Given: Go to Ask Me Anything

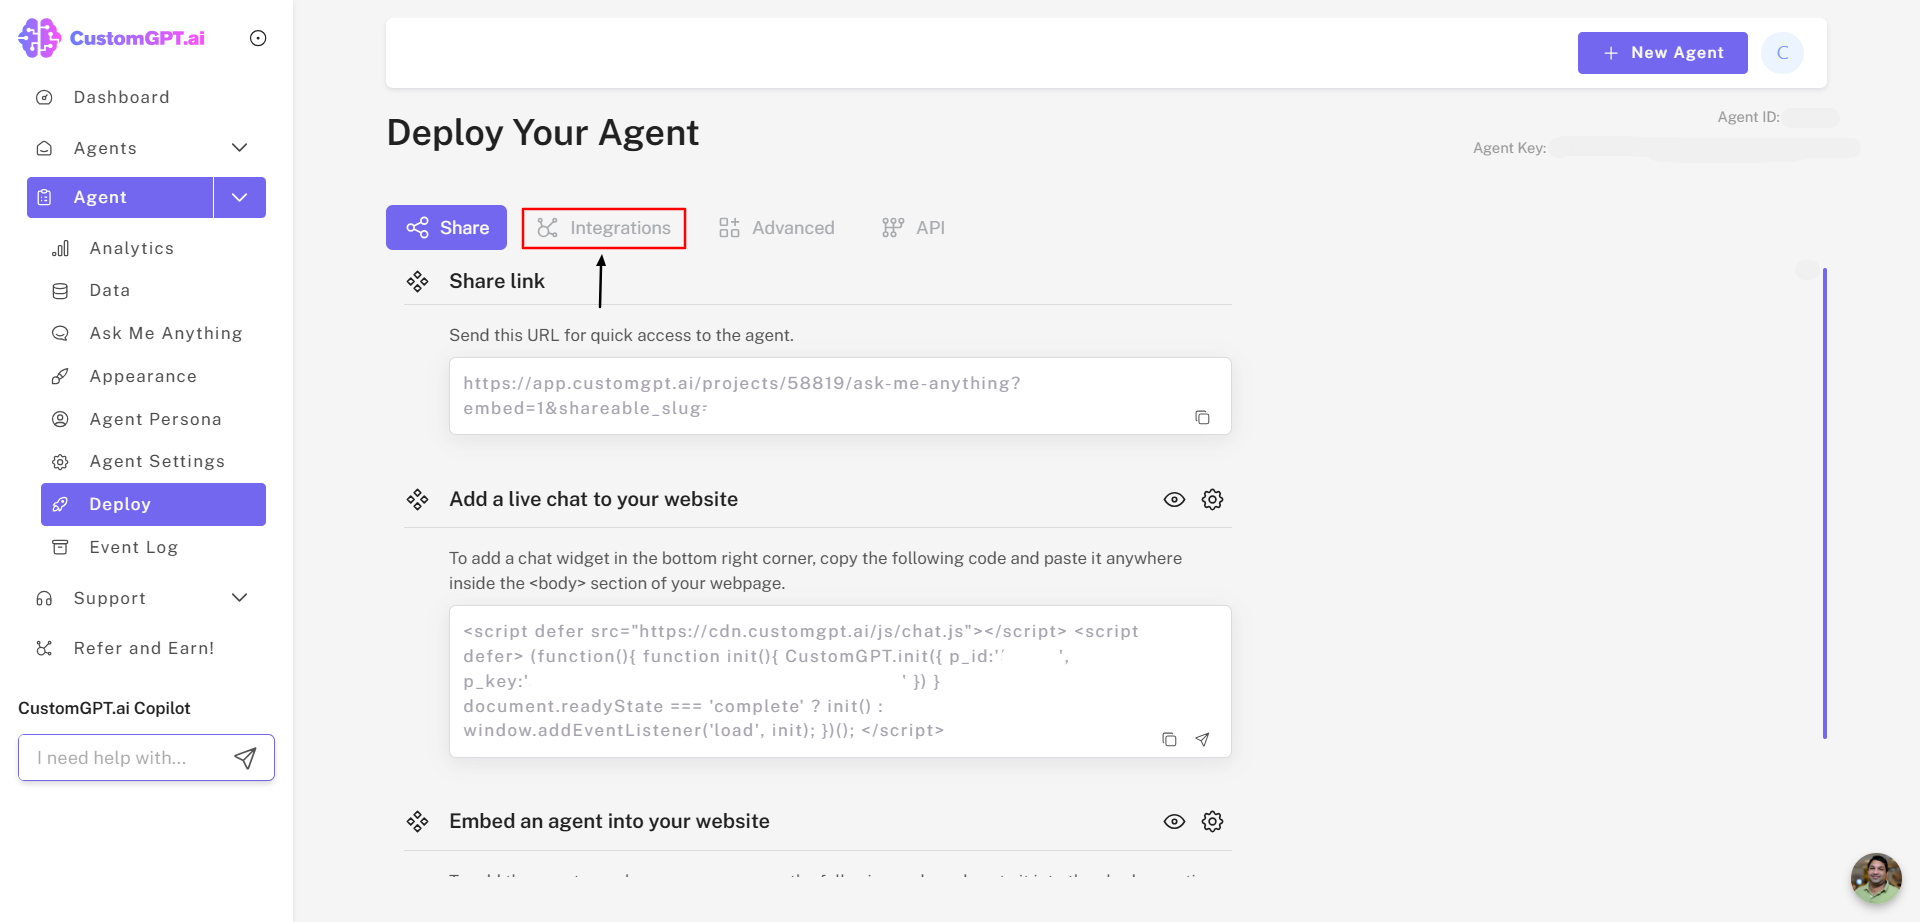Looking at the screenshot, I should [165, 333].
